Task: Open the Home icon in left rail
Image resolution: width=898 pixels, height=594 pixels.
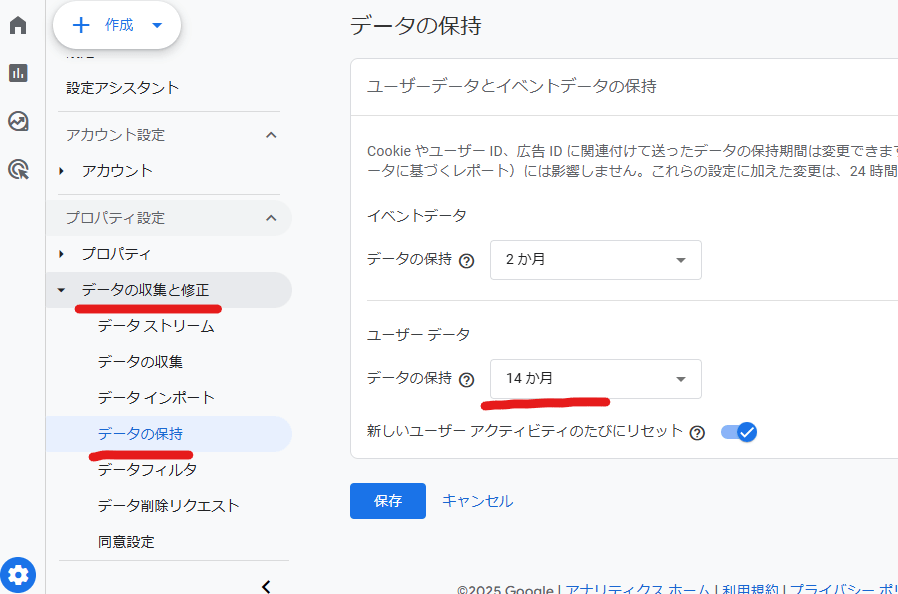Action: (x=18, y=25)
